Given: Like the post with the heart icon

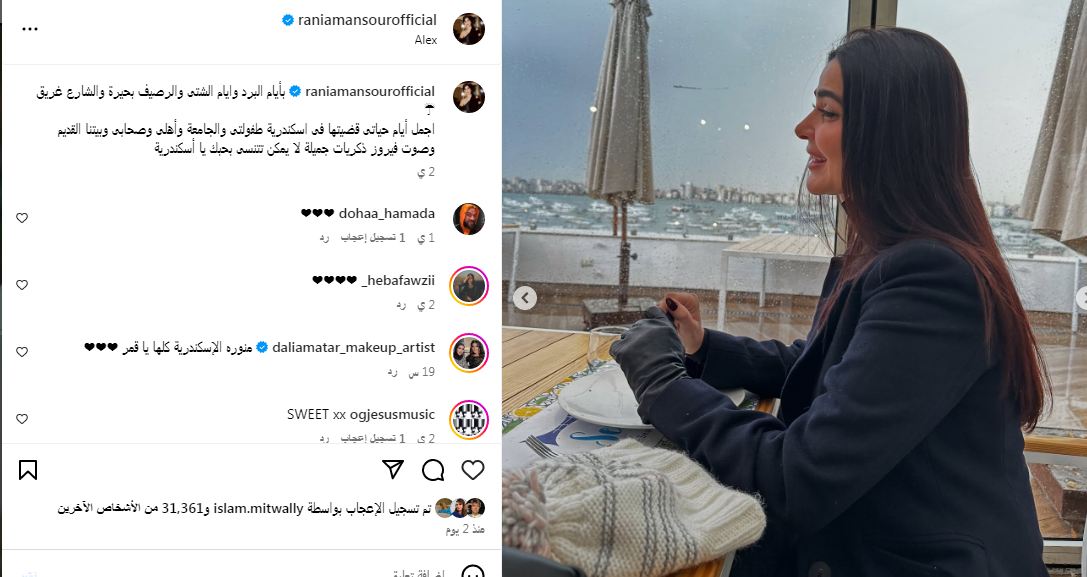Looking at the screenshot, I should tap(473, 470).
